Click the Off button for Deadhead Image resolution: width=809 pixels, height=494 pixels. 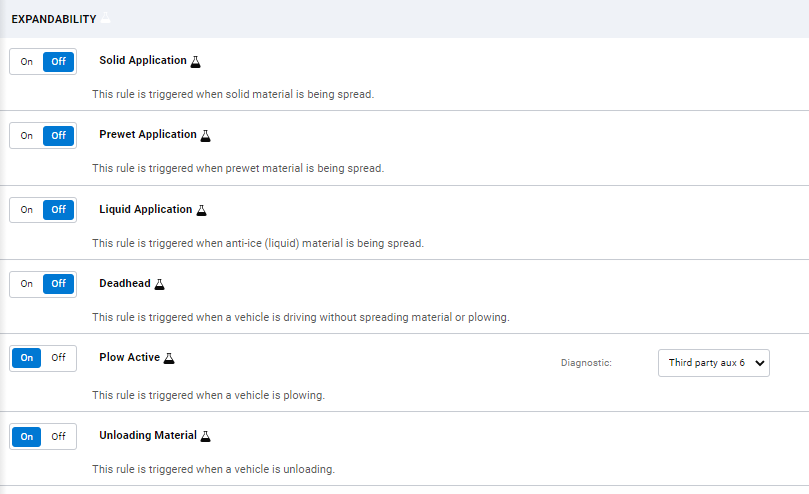click(59, 284)
